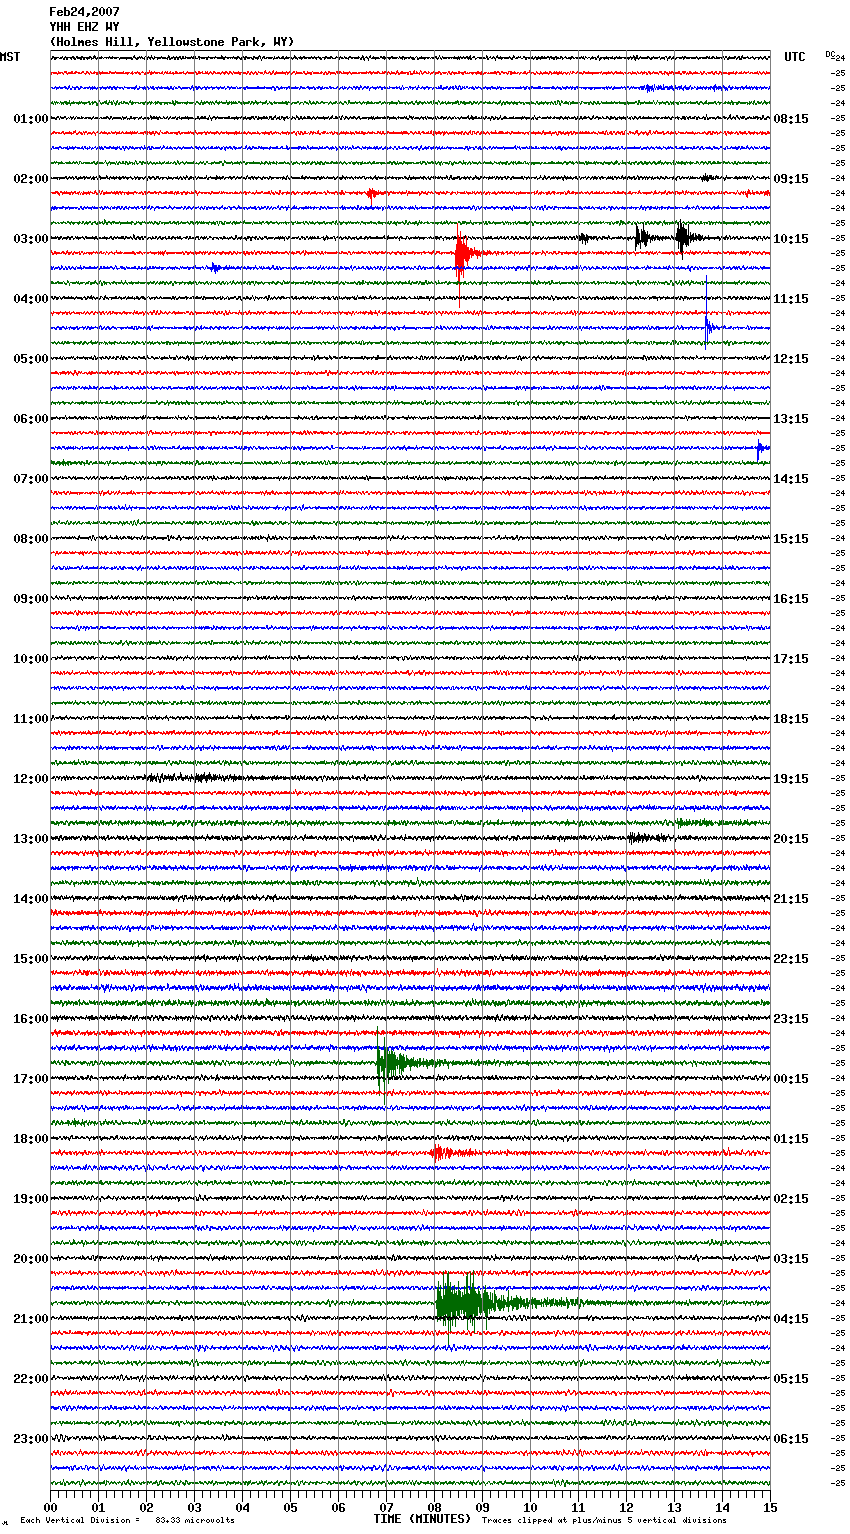
Task: Select the "04:15" UTC time label
Action: [791, 1319]
